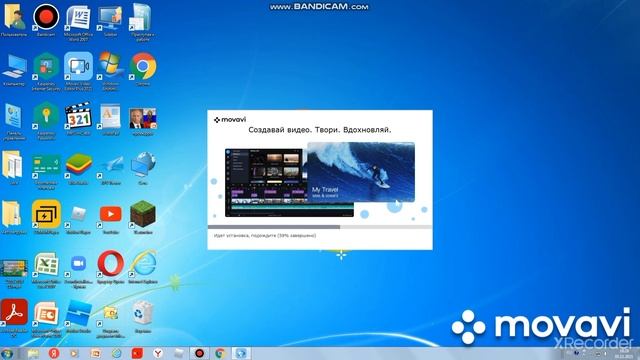Screen dimensions: 640x360
Task: Open the YouTube desktop shortcut
Action: pos(110,214)
